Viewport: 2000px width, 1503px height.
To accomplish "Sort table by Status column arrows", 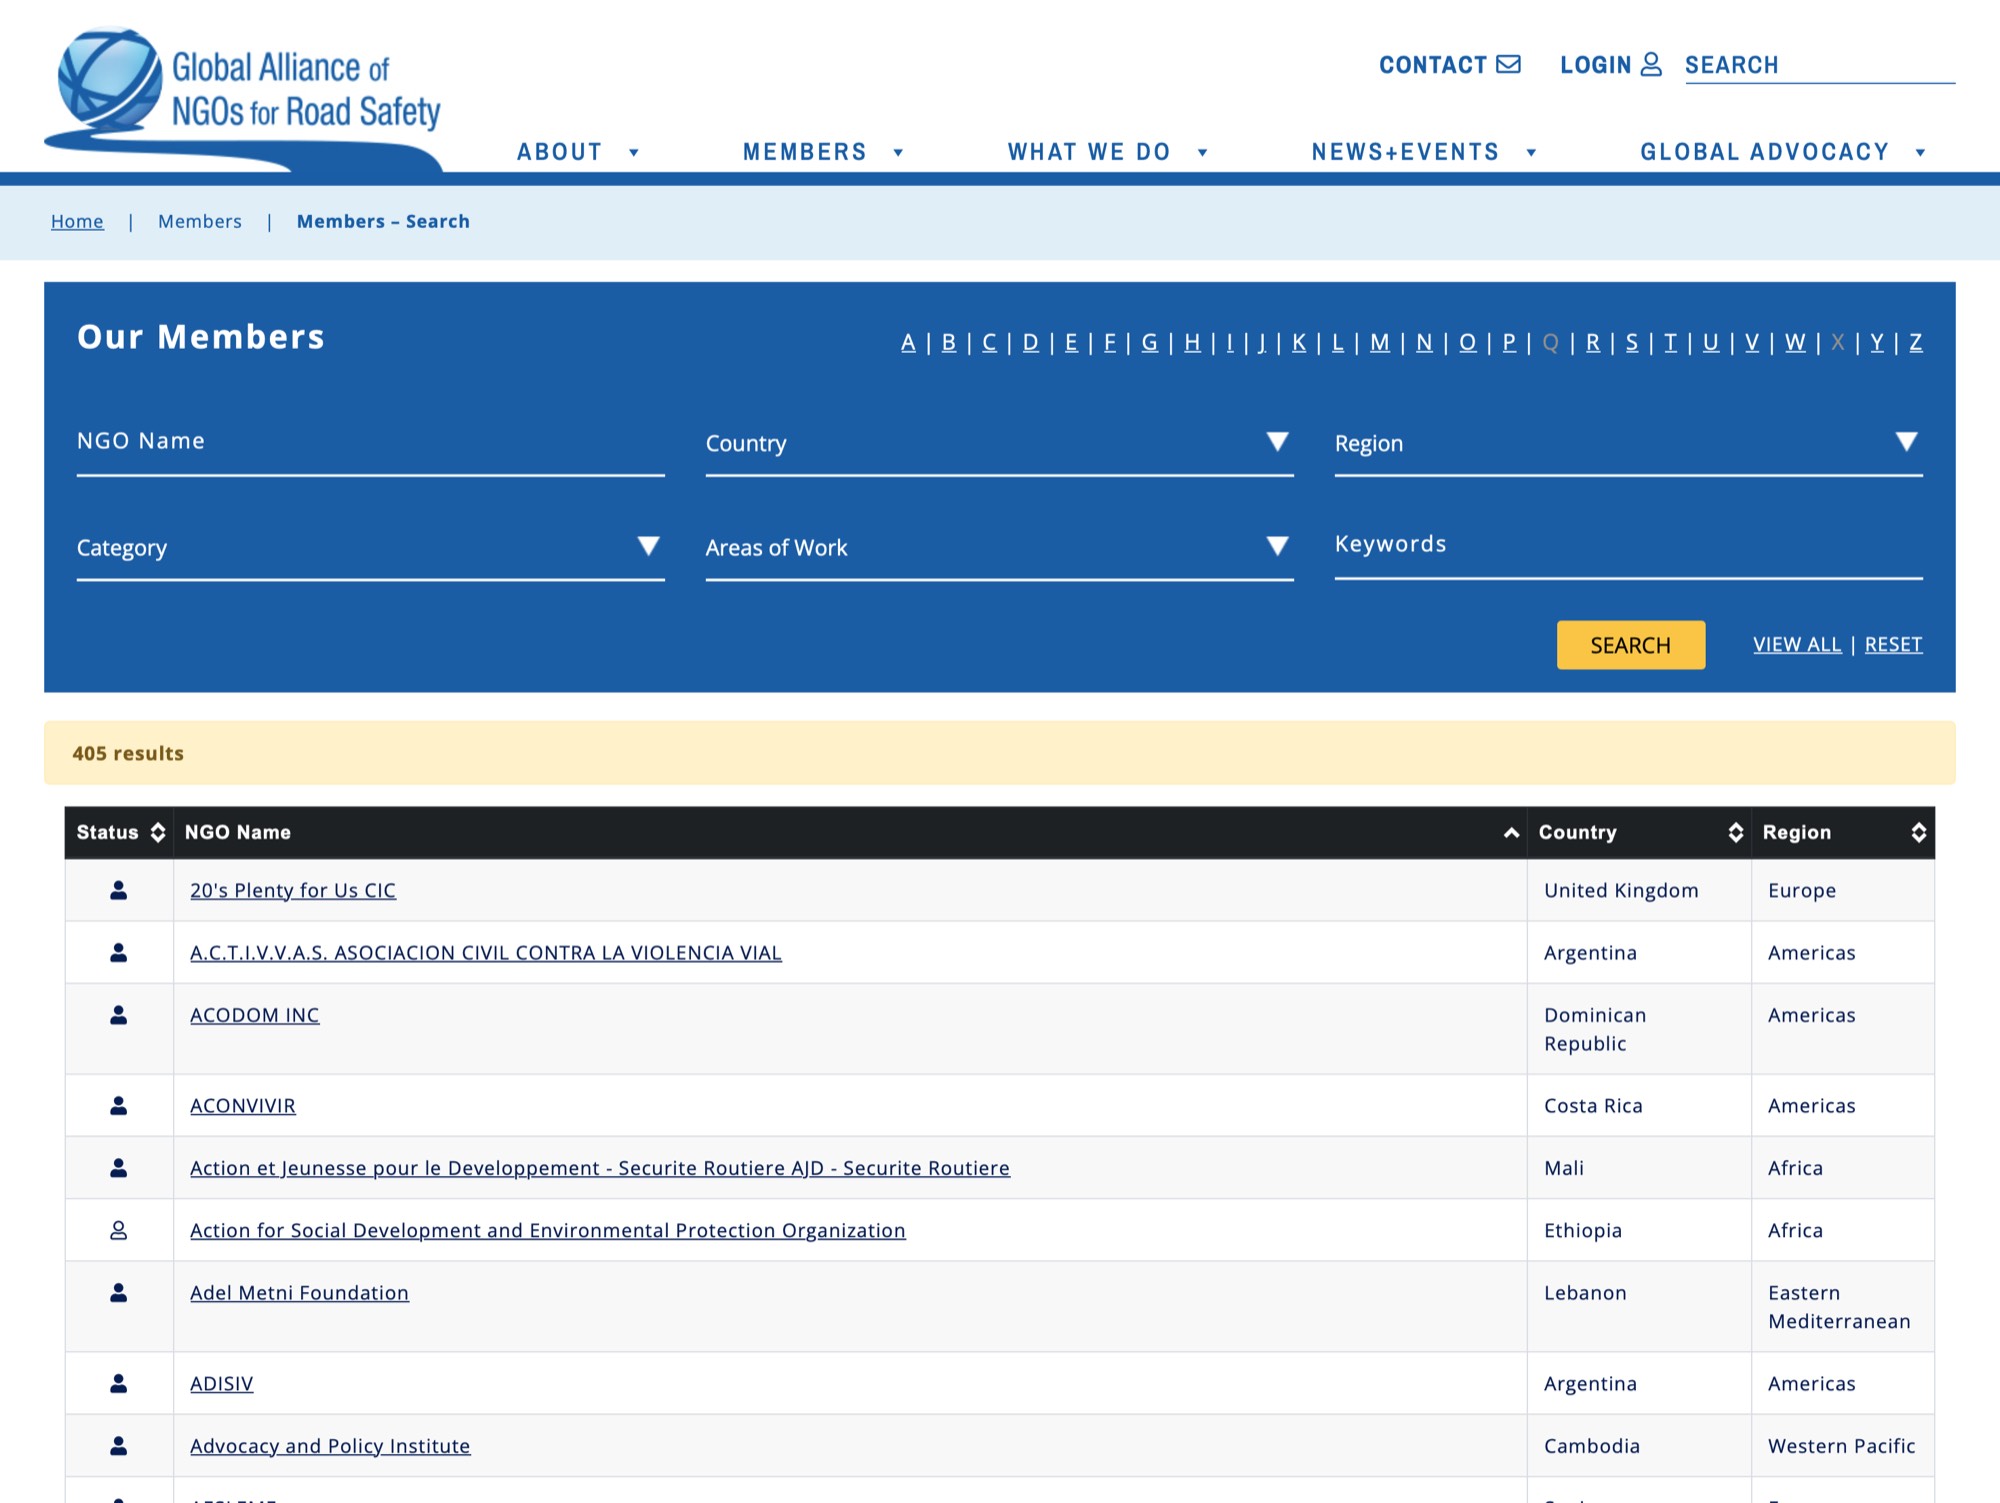I will (x=157, y=832).
